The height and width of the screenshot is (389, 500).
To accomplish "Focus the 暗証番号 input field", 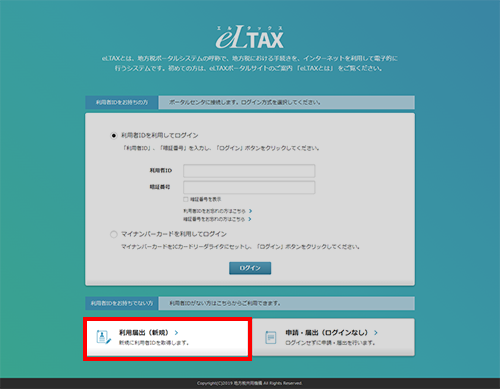I will (x=249, y=187).
